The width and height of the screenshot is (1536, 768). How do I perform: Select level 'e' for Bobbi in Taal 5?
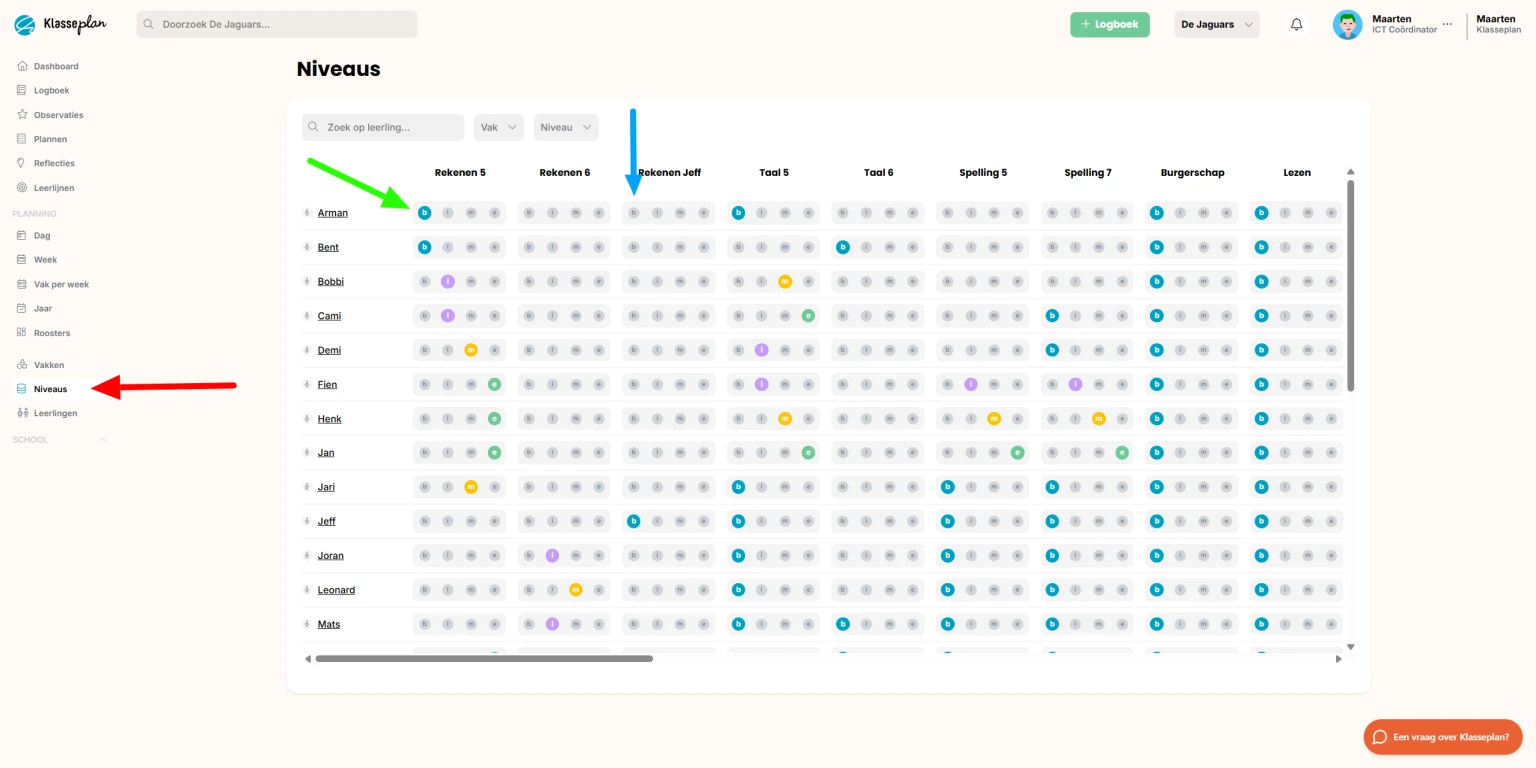[x=808, y=282]
